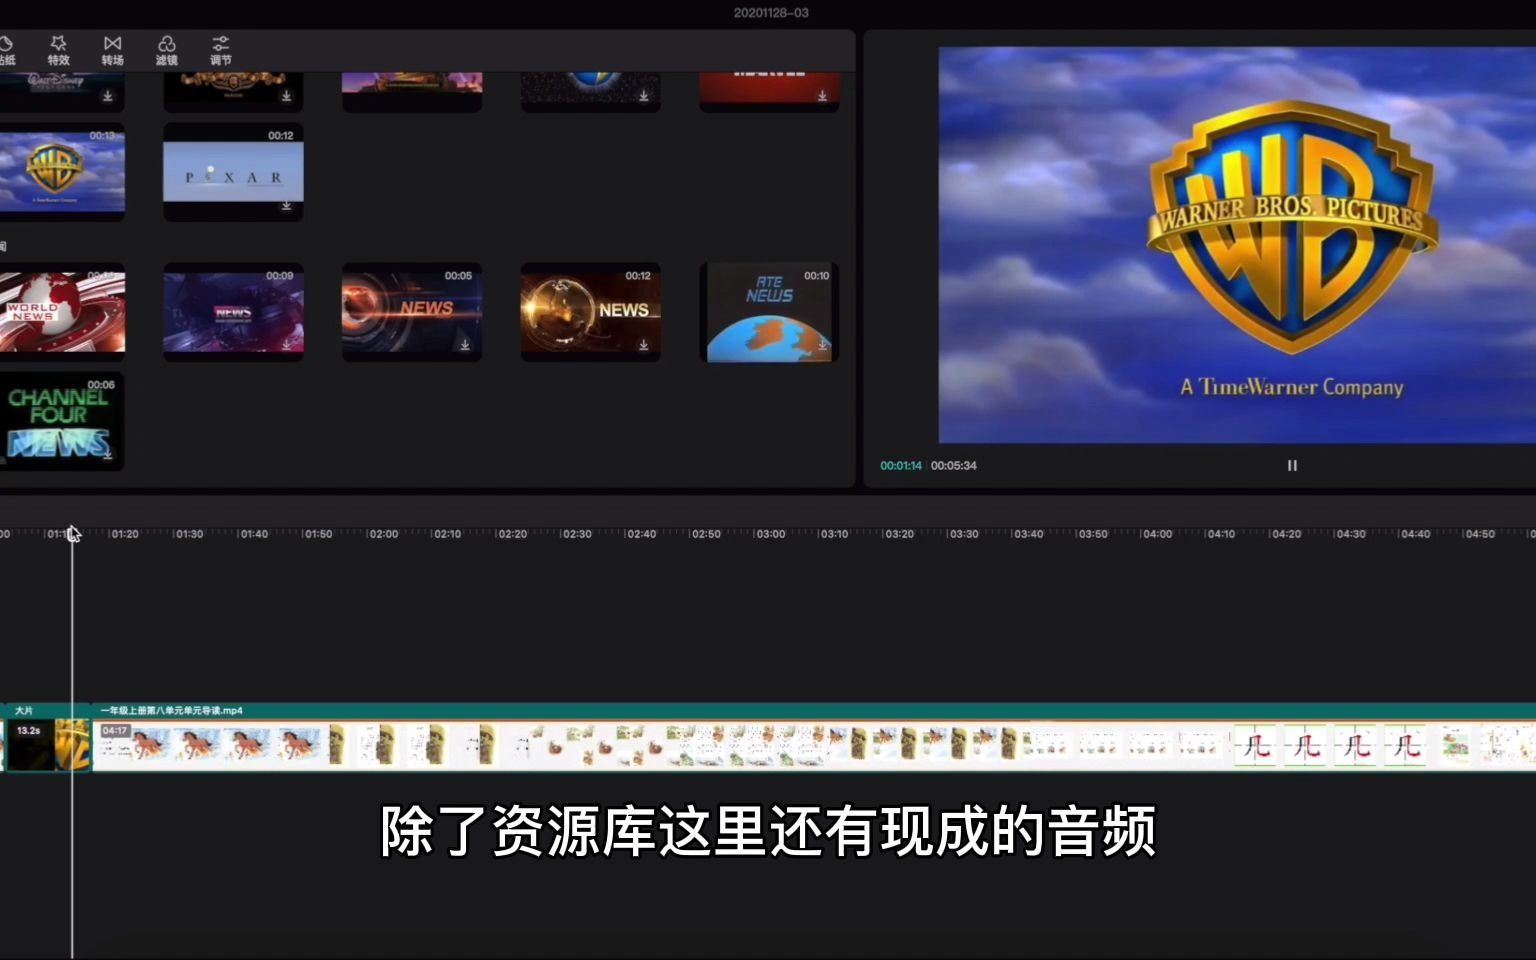Select the golden globe 00:12 NEWS thumbnail

click(x=590, y=311)
